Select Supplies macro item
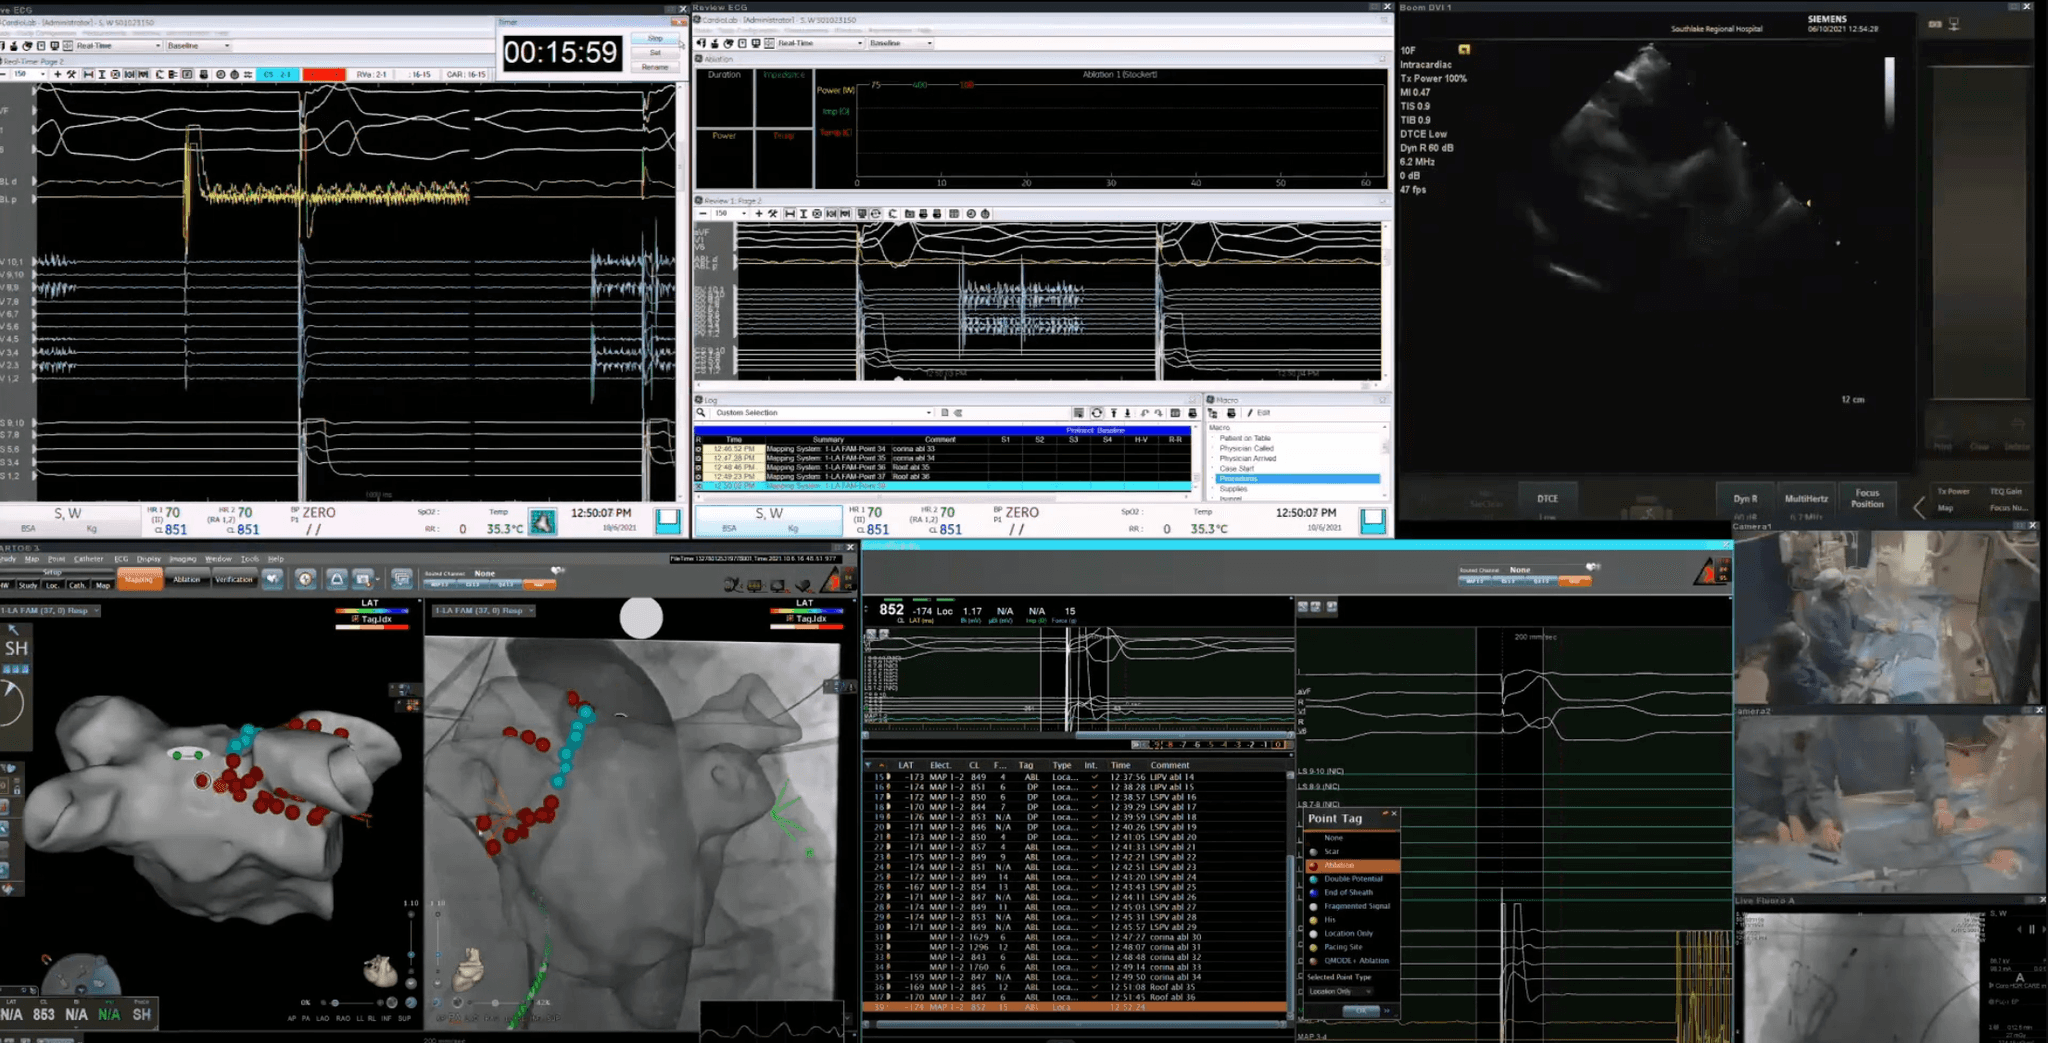This screenshot has width=2048, height=1043. (1233, 488)
